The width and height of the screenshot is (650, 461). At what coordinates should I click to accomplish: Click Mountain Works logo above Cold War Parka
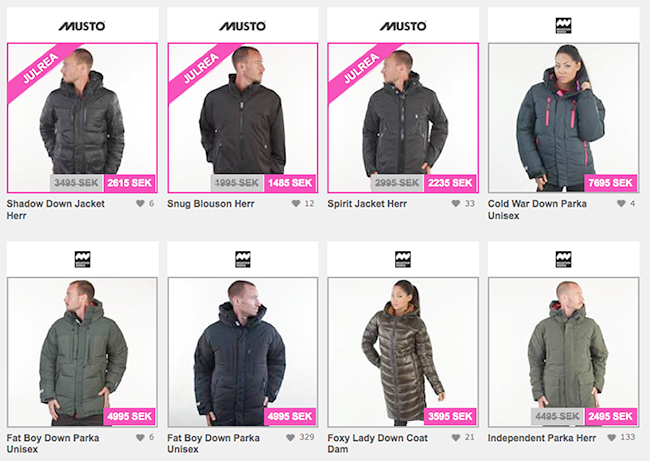[563, 26]
